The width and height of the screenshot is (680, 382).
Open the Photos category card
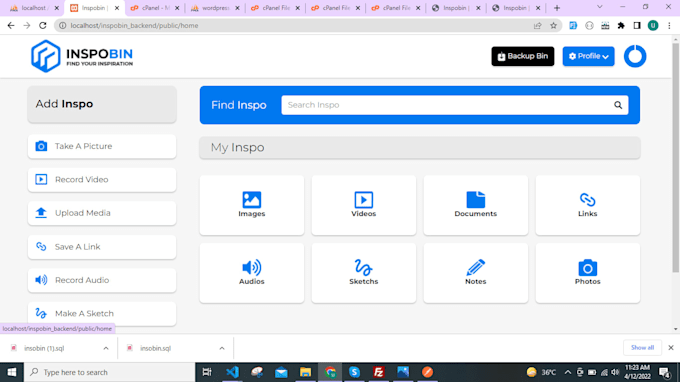tap(588, 273)
